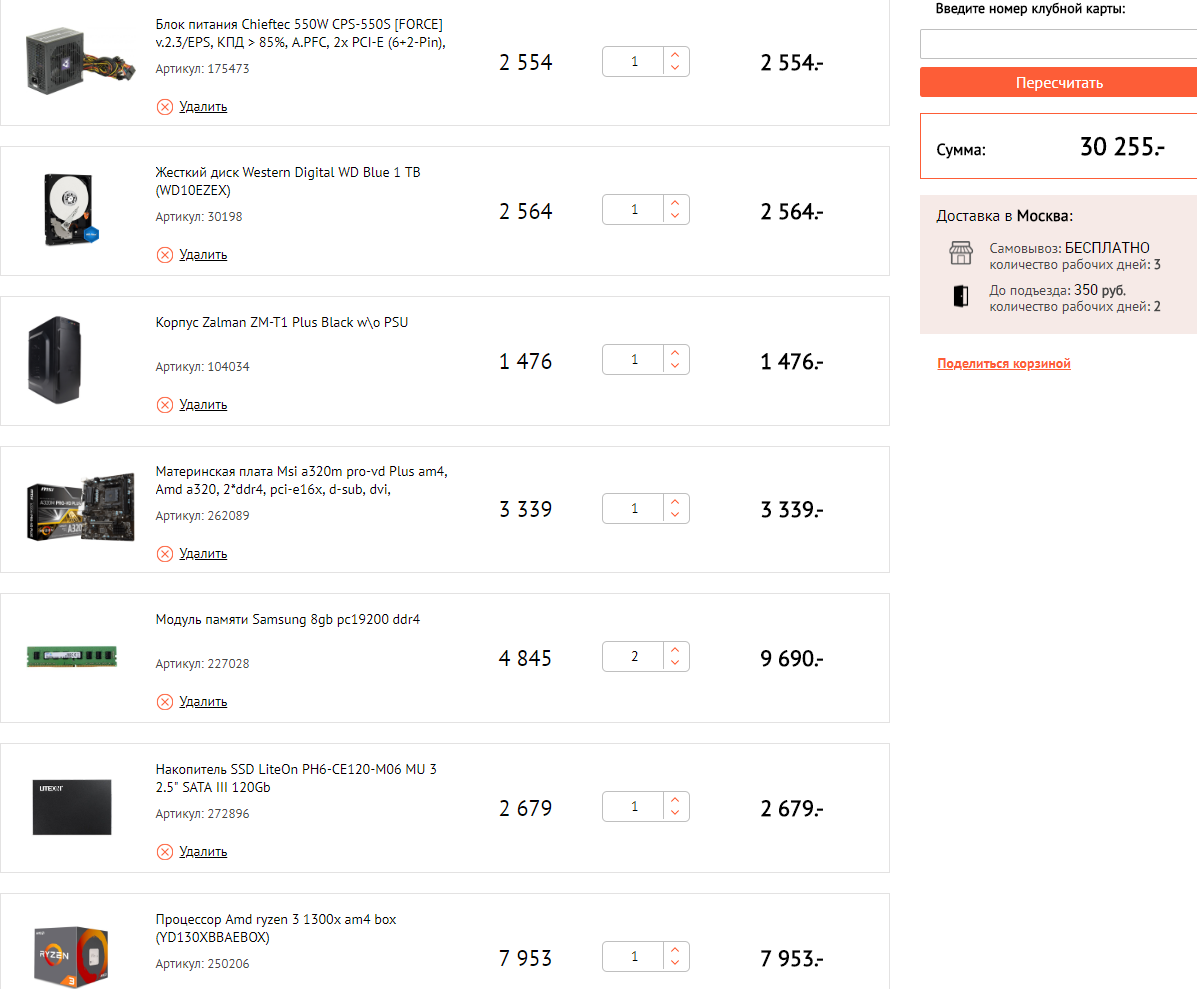Click the delete icon for Zalman case
1197x989 pixels.
click(165, 405)
